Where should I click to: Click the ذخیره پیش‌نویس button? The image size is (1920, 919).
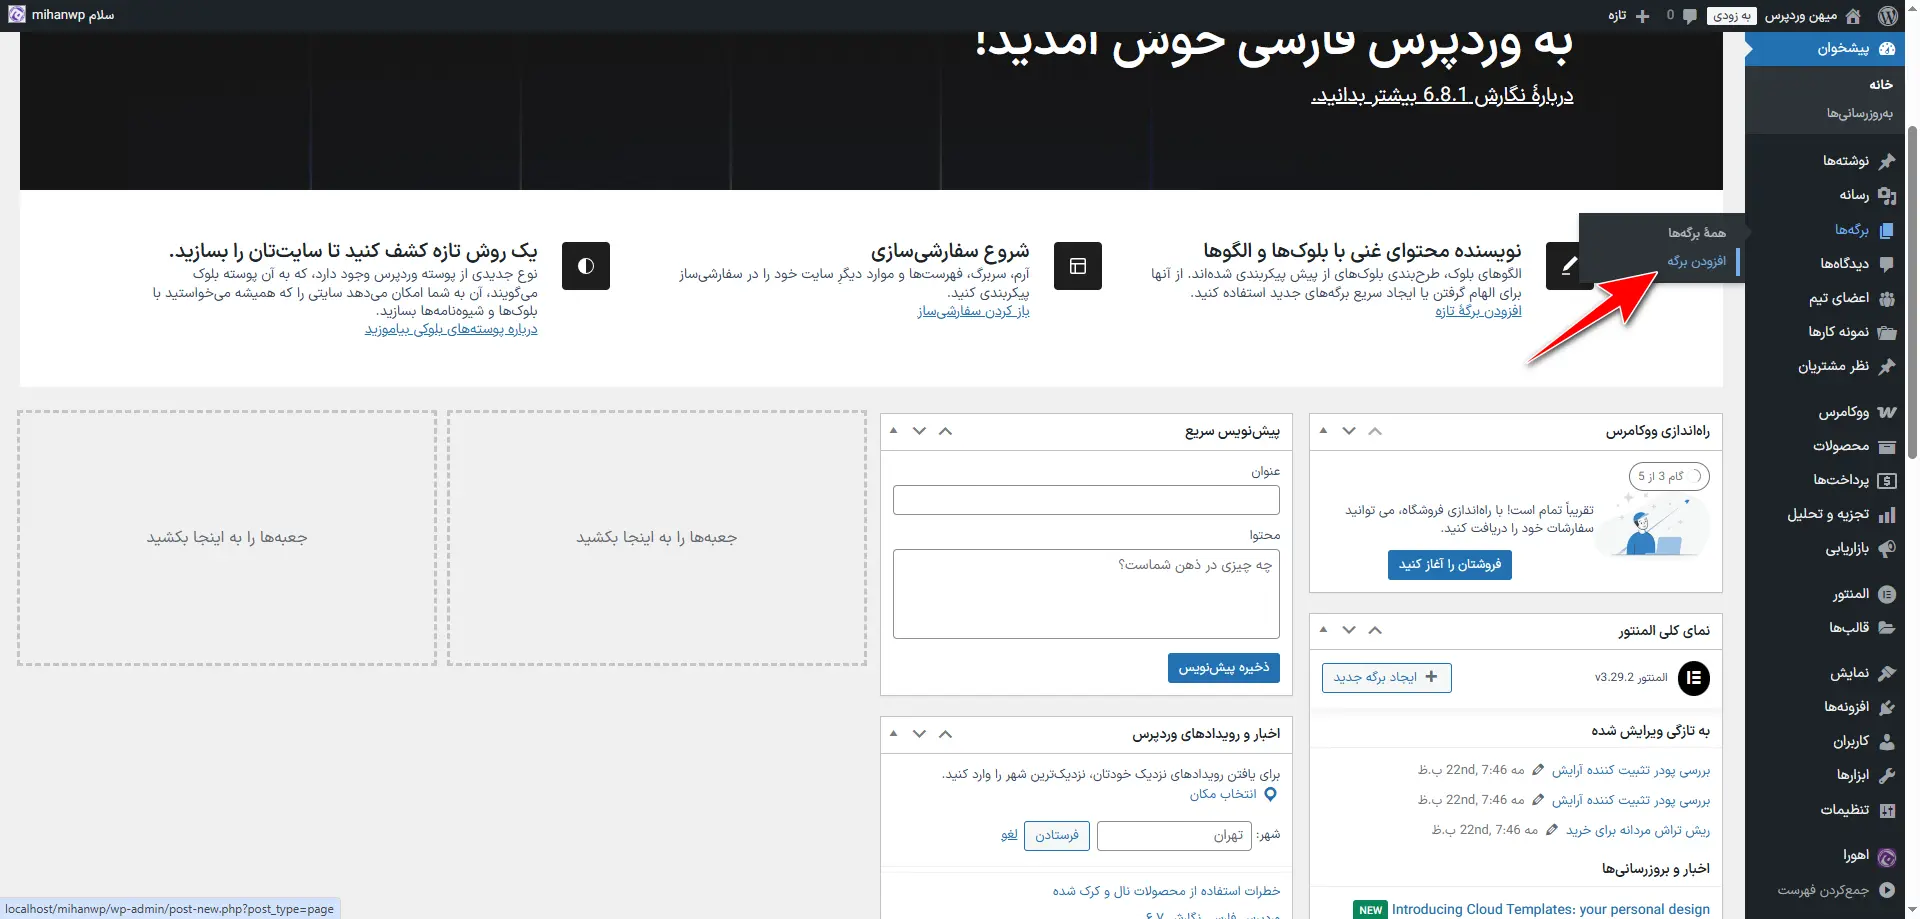point(1223,668)
